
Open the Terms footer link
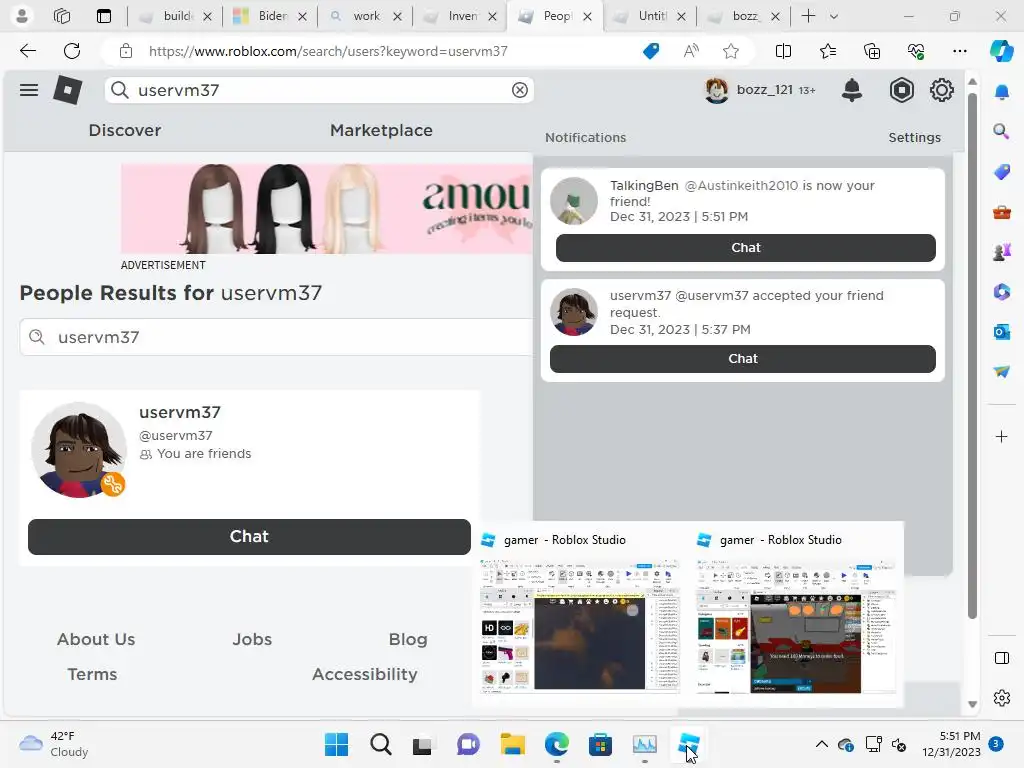[92, 674]
